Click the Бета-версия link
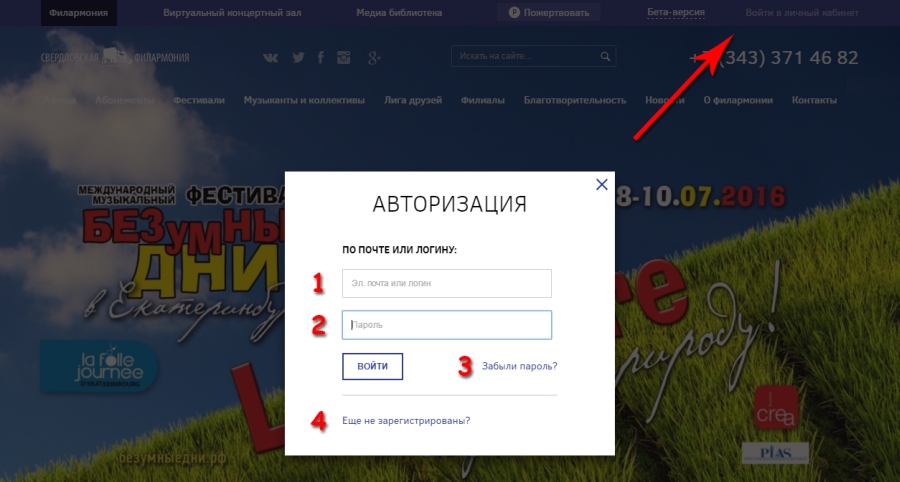Screen dimensions: 900x482 676,12
